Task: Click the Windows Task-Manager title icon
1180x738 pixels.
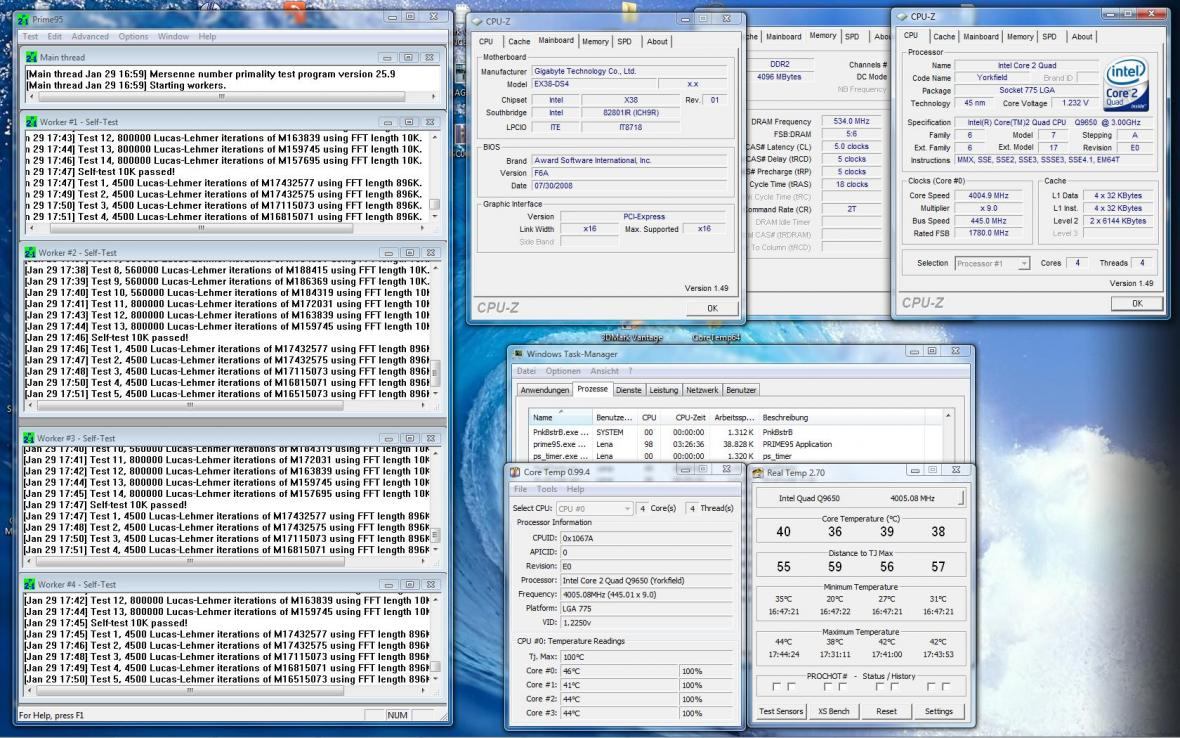Action: tap(519, 354)
